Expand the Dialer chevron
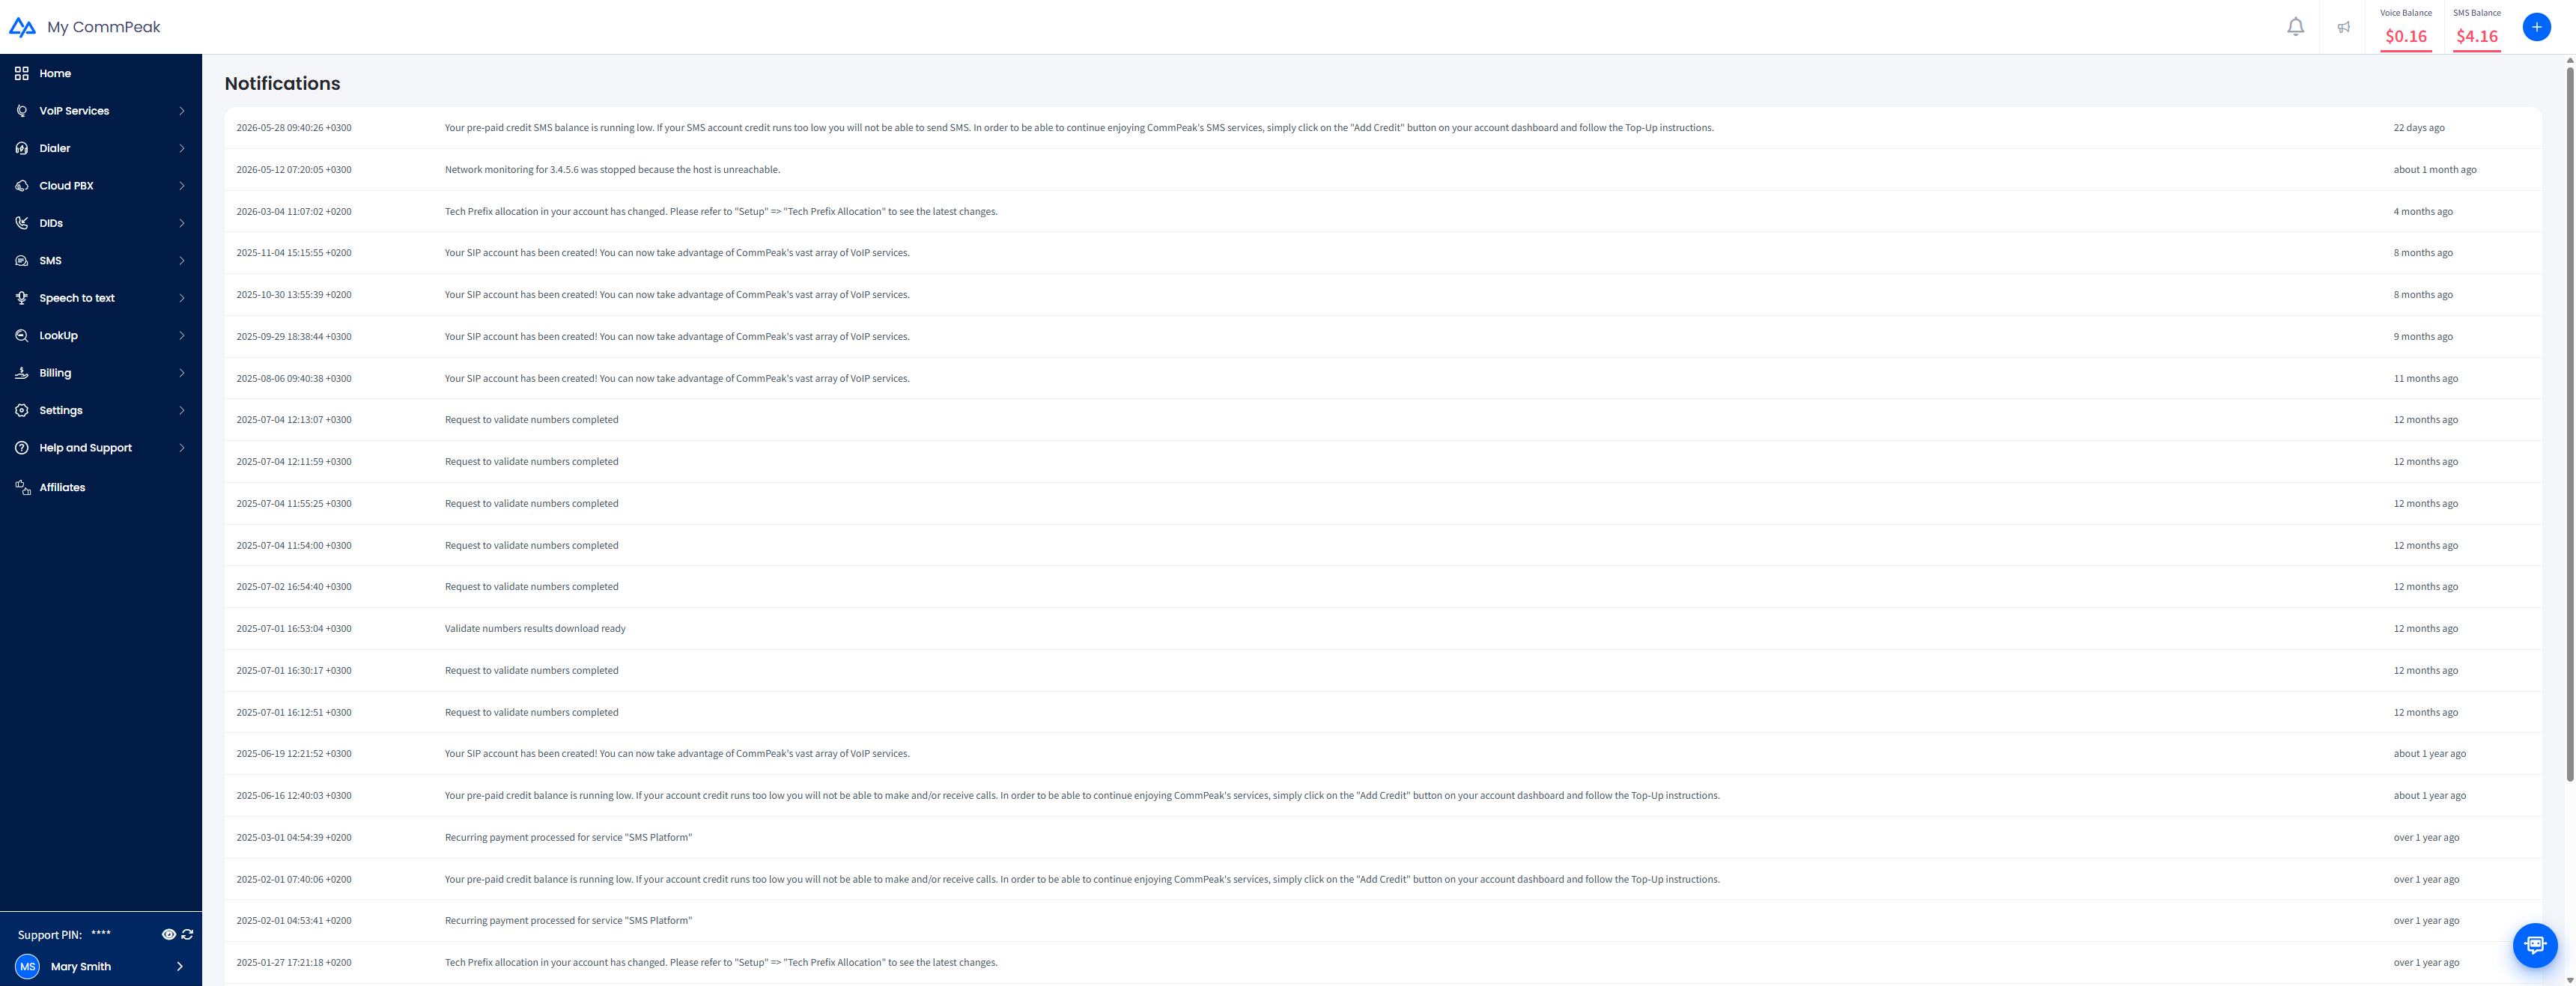Image resolution: width=2576 pixels, height=986 pixels. pos(182,148)
